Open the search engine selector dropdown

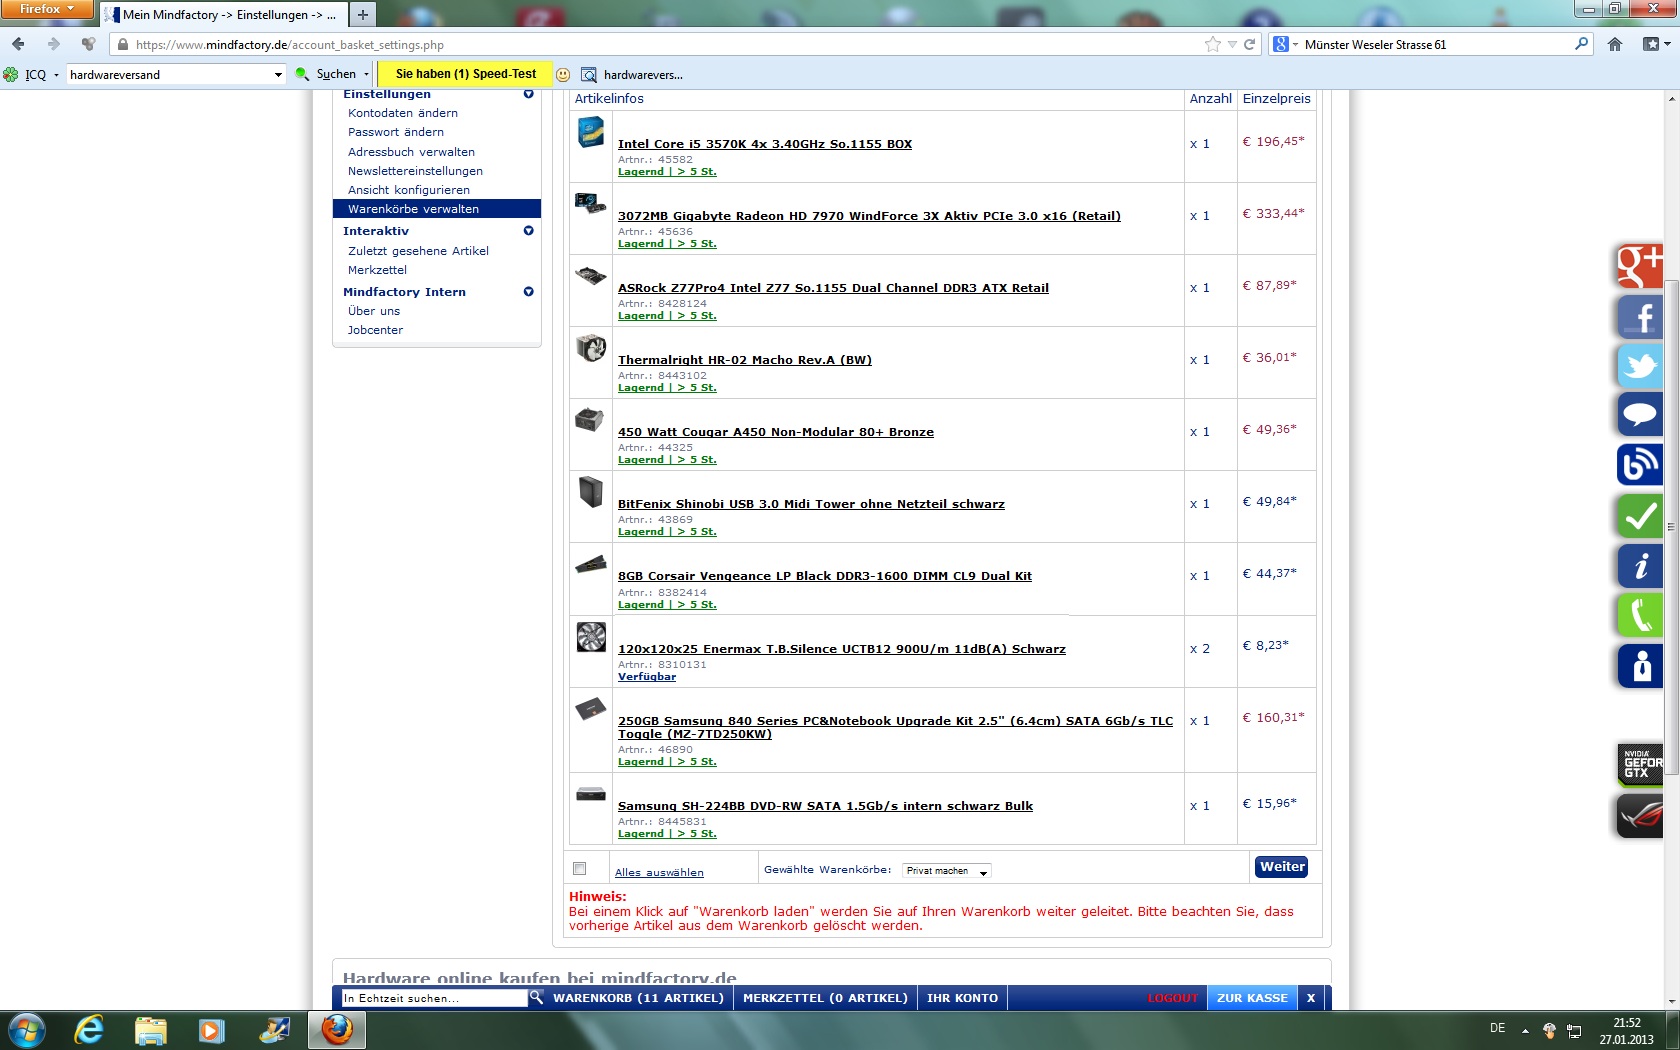1285,44
